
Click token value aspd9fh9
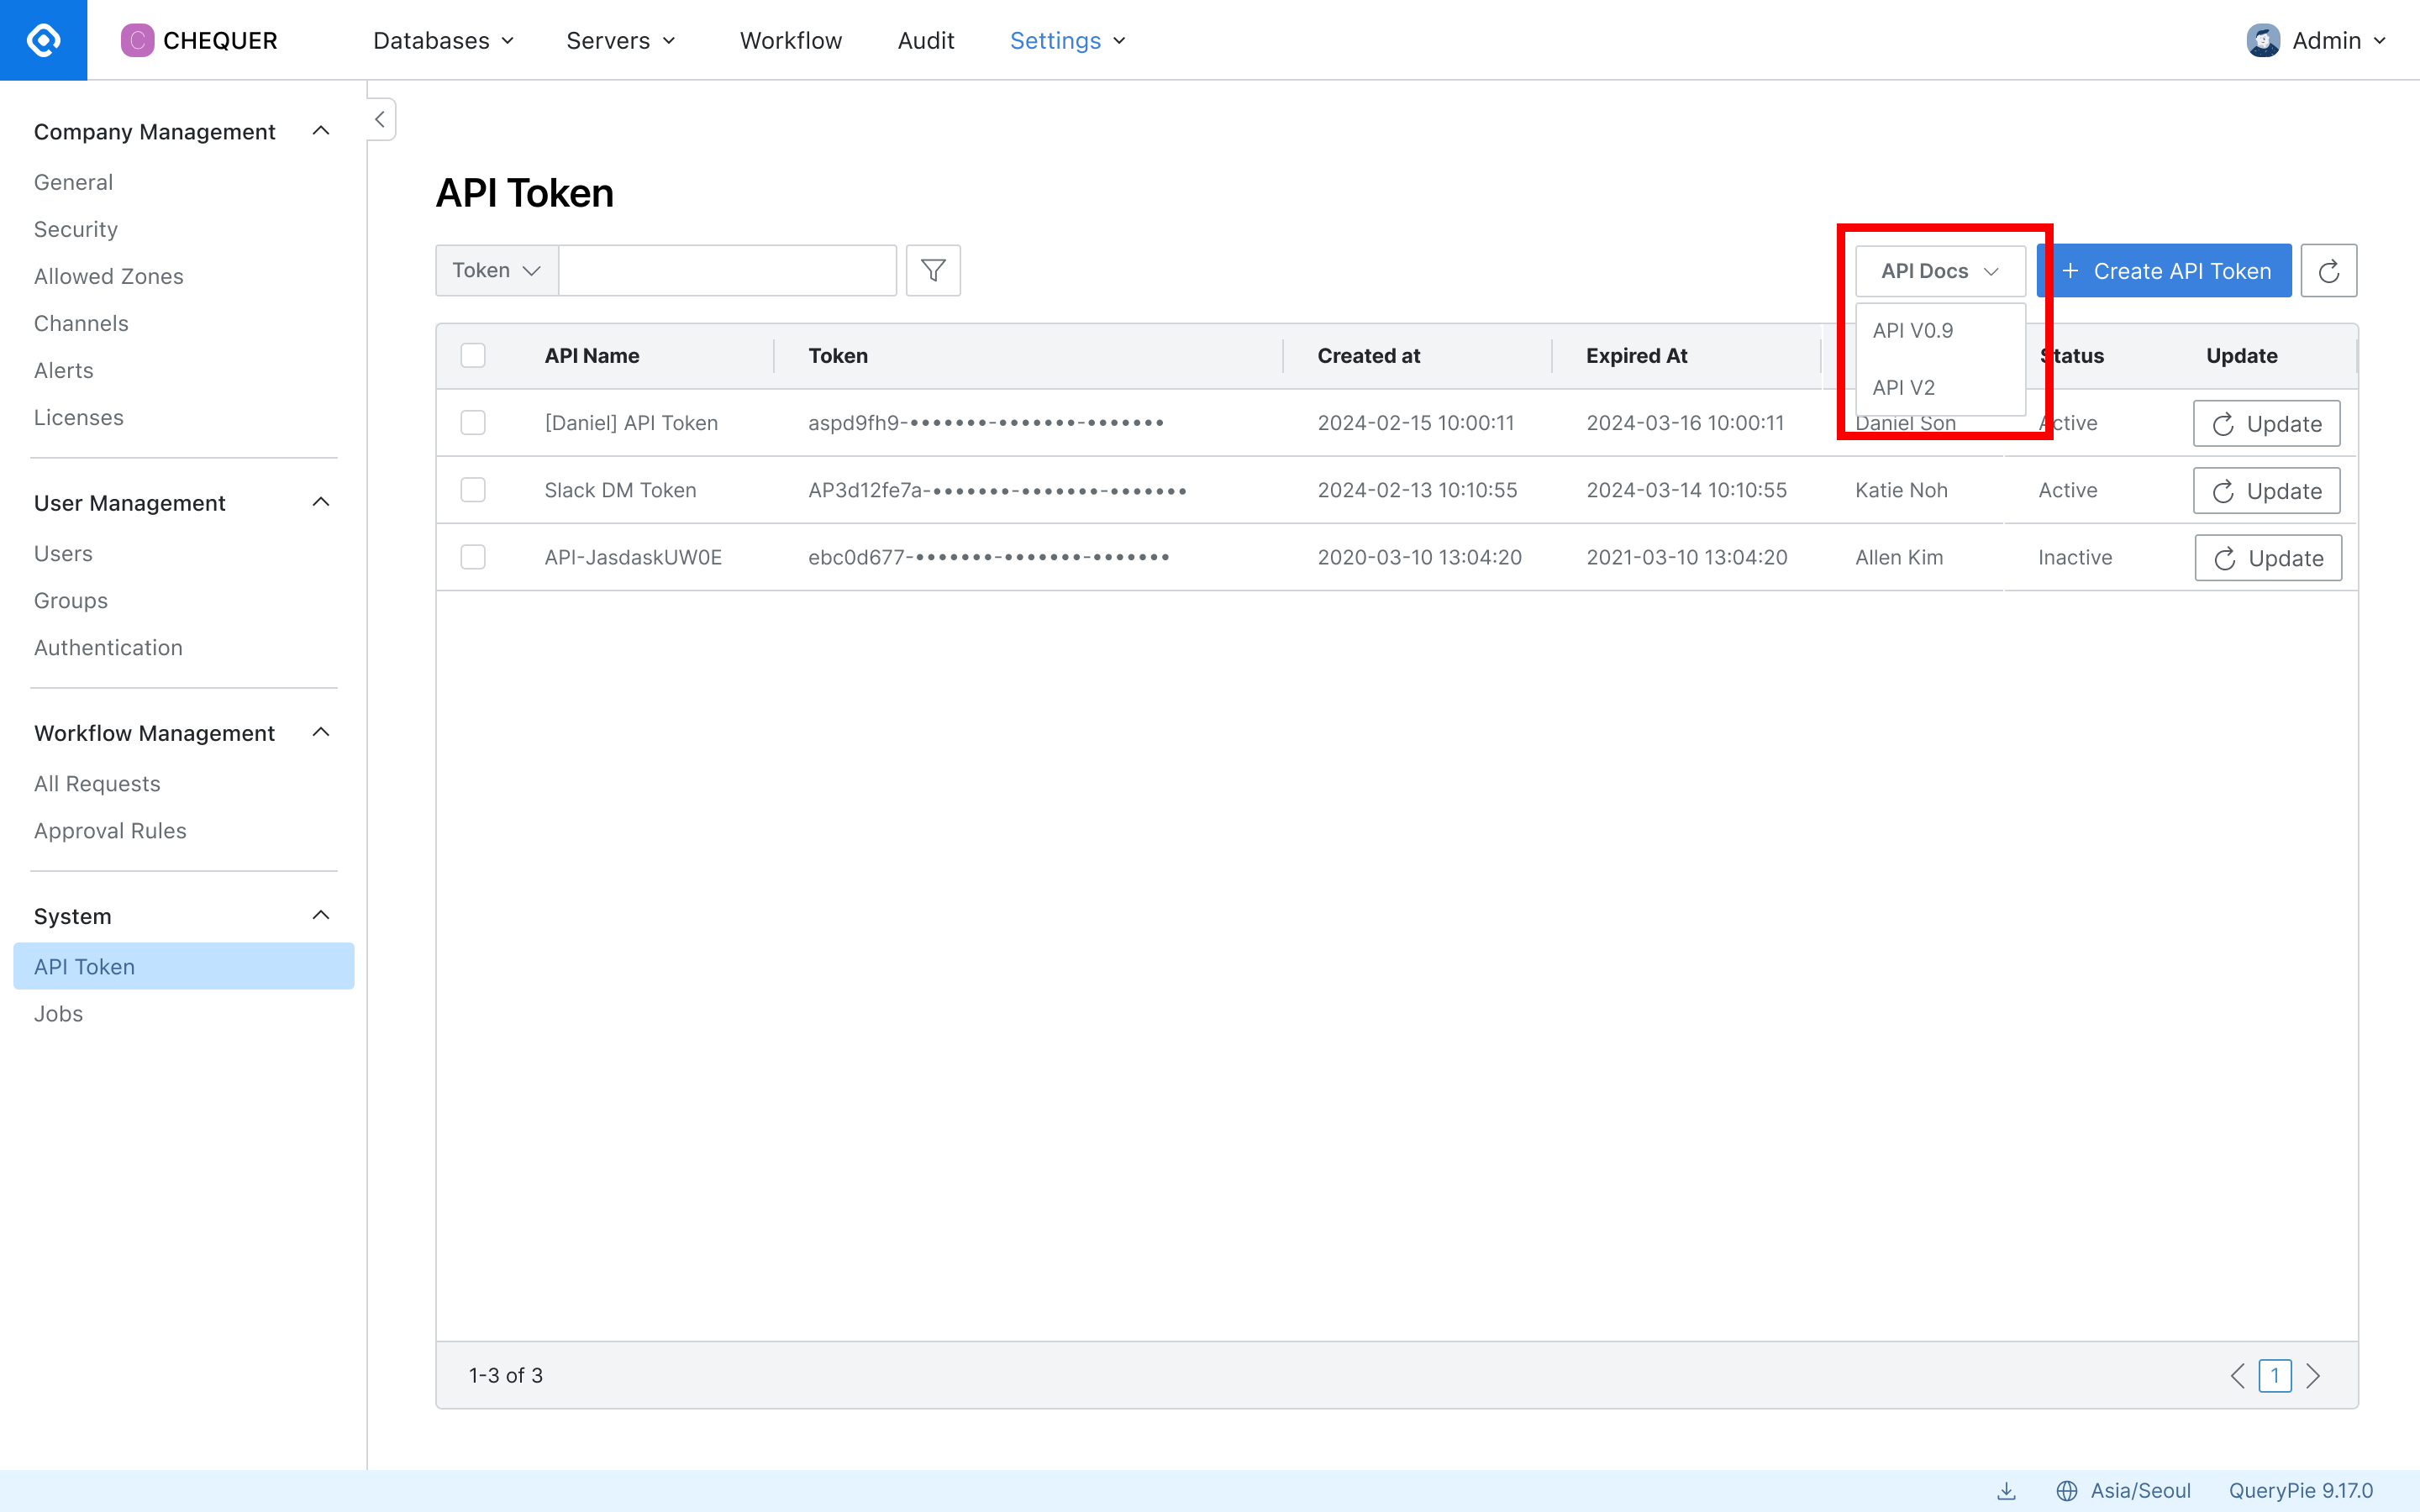point(986,423)
